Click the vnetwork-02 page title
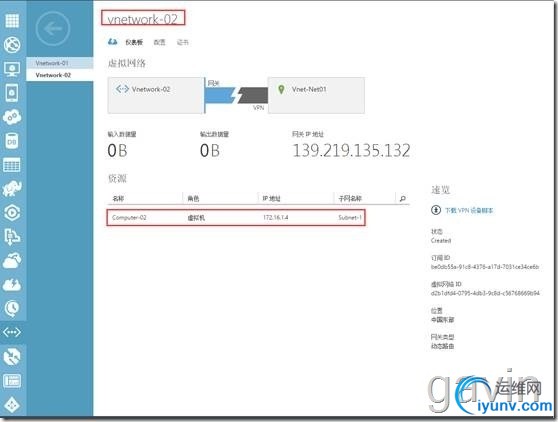The image size is (558, 422). click(142, 19)
